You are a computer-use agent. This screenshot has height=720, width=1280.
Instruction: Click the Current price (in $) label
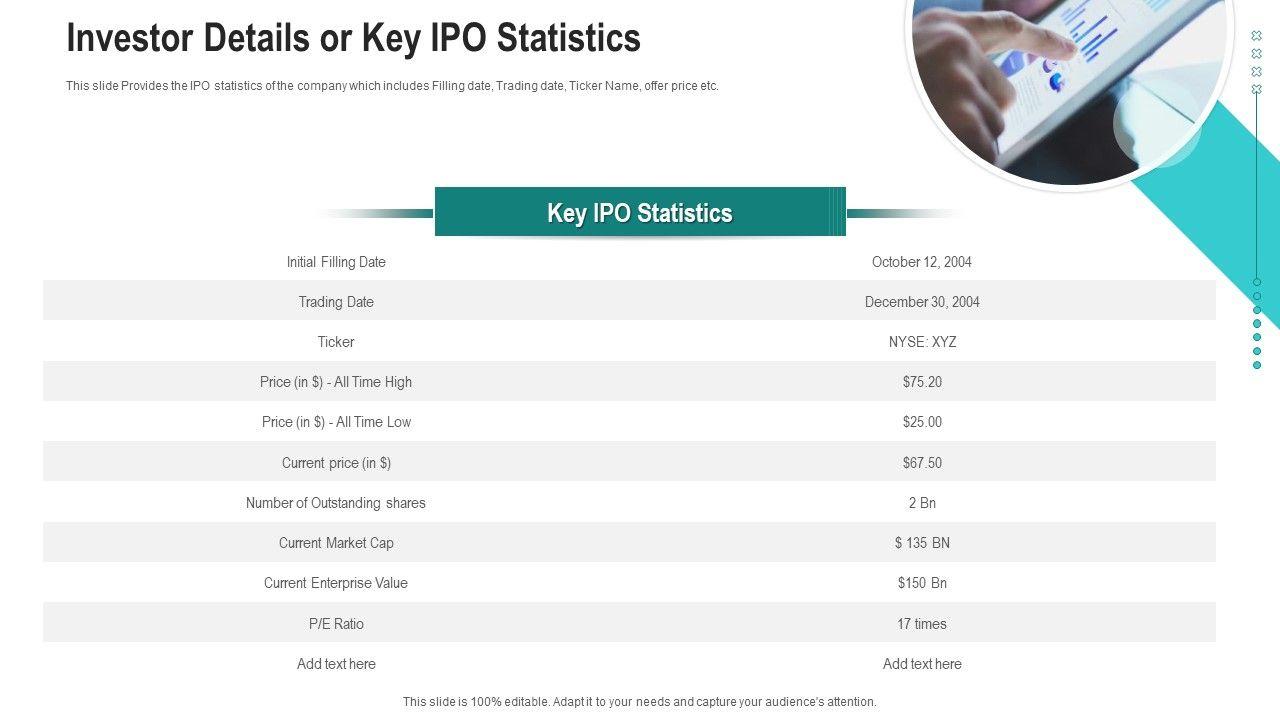pyautogui.click(x=336, y=463)
